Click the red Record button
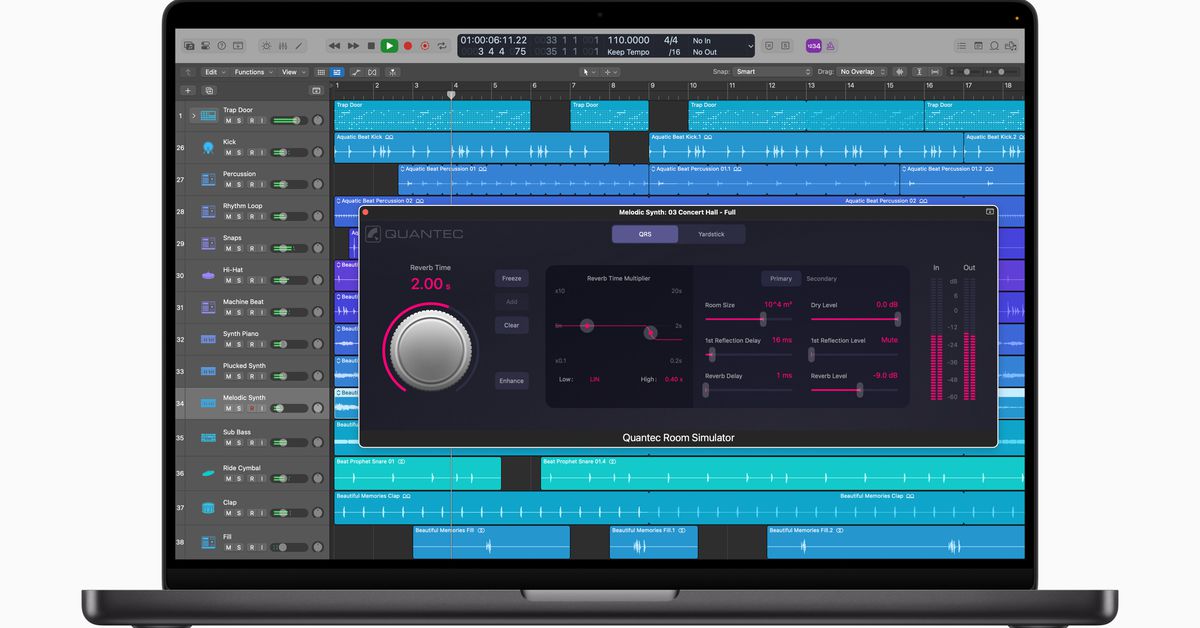The height and width of the screenshot is (628, 1200). pyautogui.click(x=407, y=46)
